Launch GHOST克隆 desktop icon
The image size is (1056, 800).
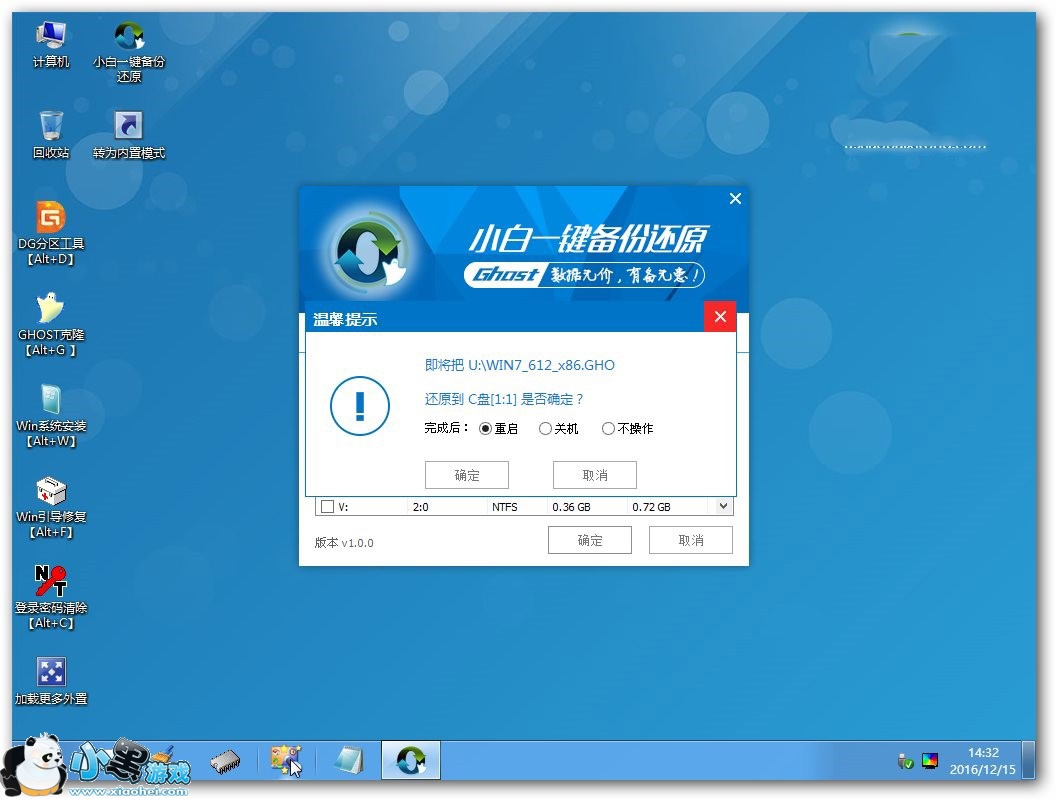(51, 324)
